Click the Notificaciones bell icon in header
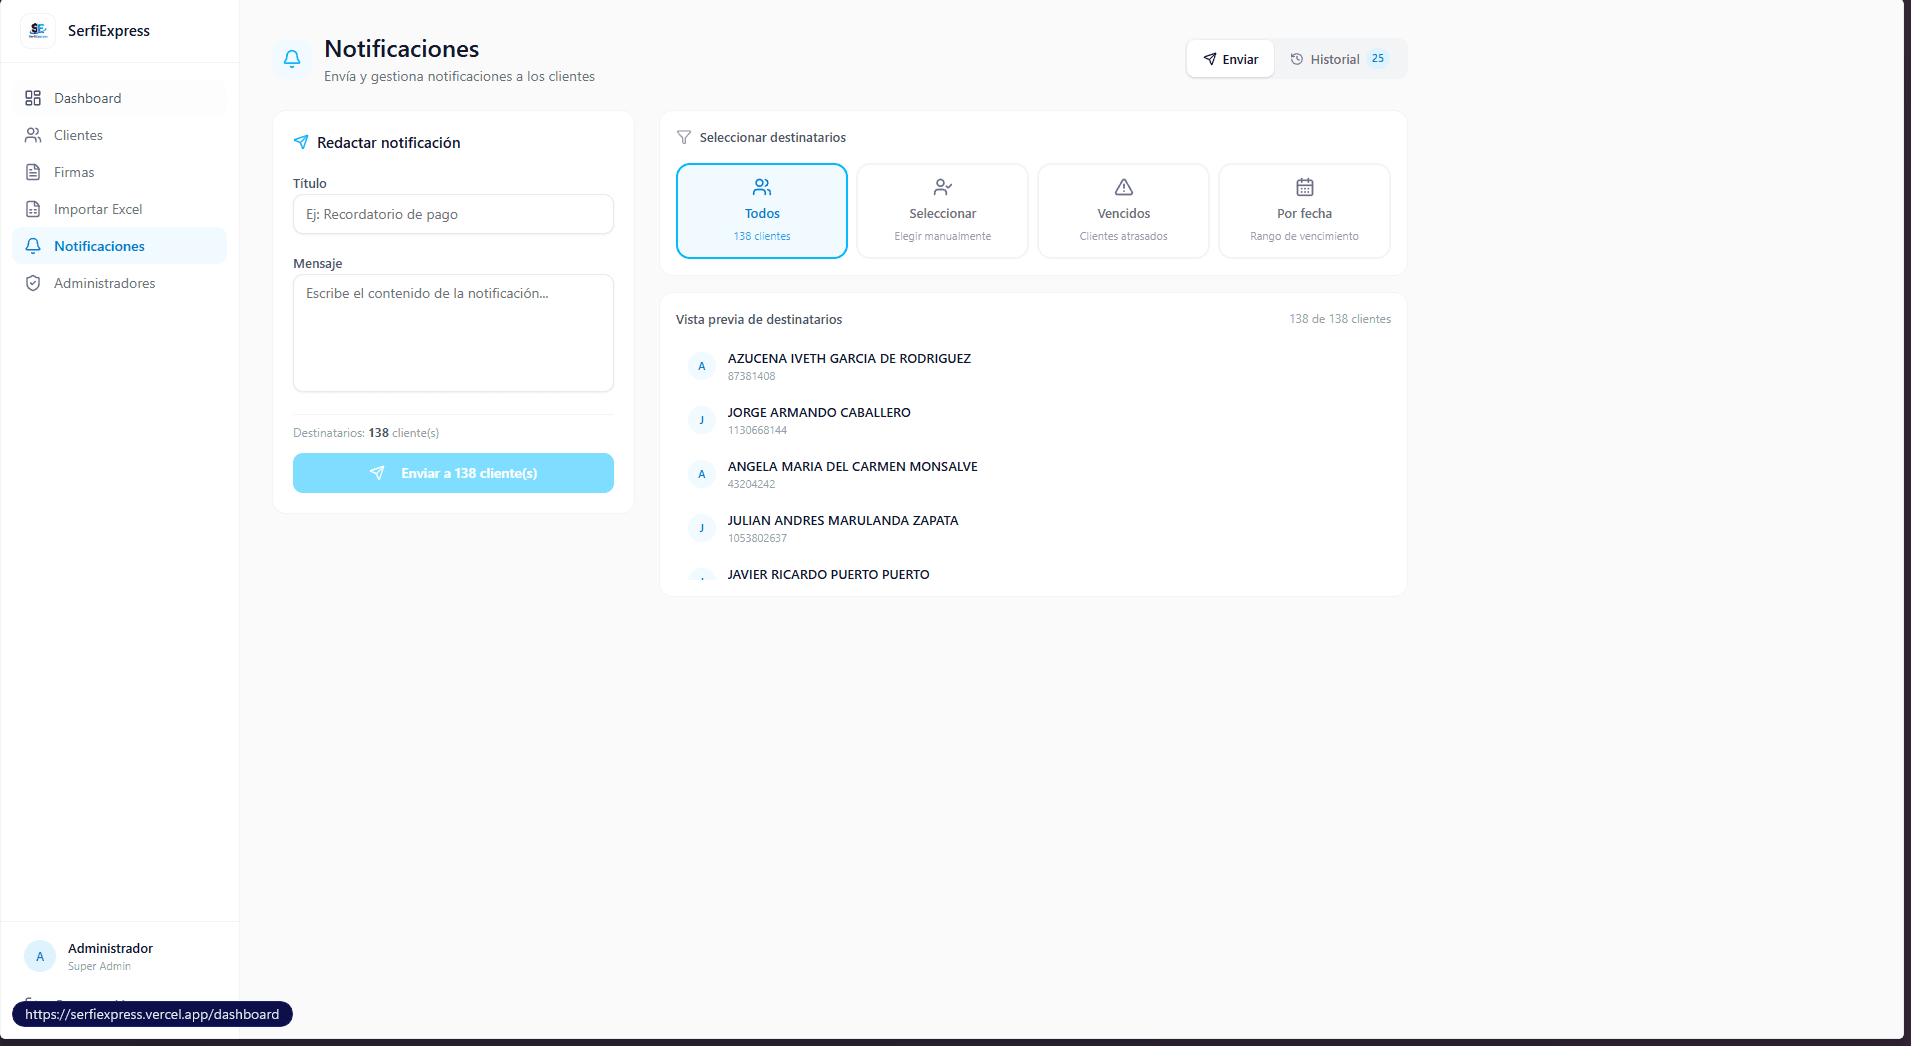 click(x=292, y=59)
